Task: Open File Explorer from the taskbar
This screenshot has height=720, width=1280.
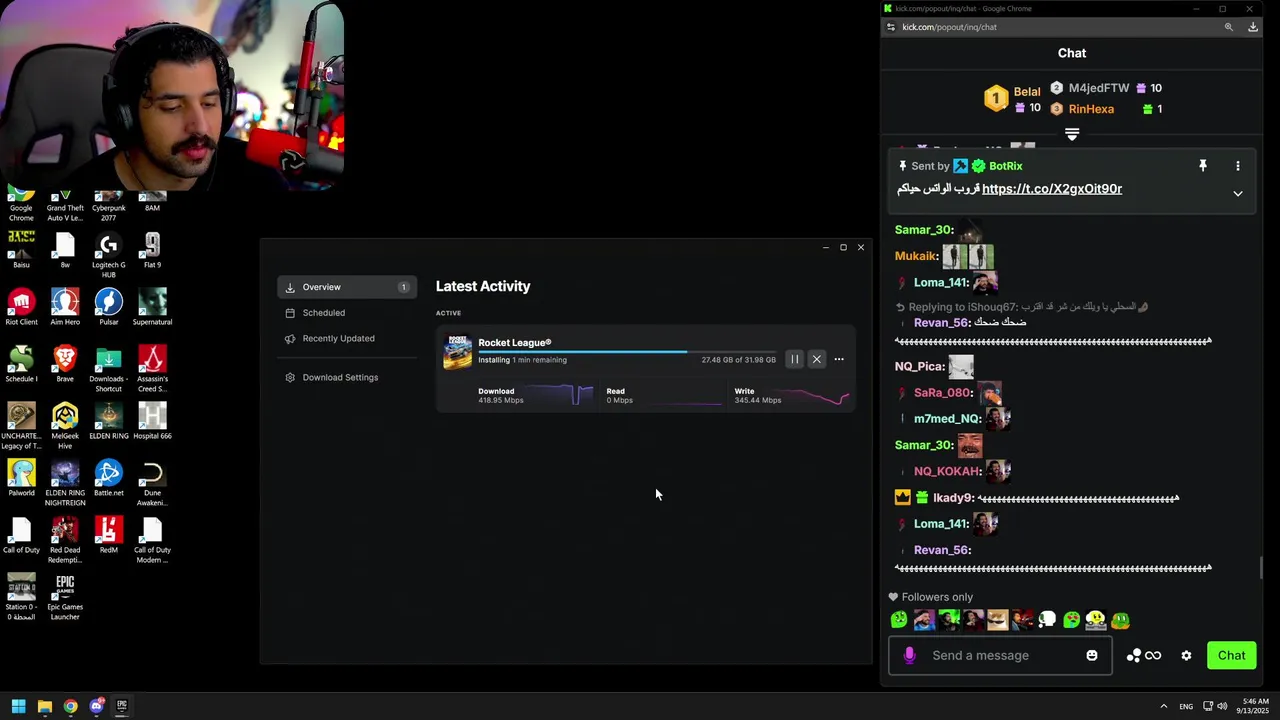Action: 44,706
